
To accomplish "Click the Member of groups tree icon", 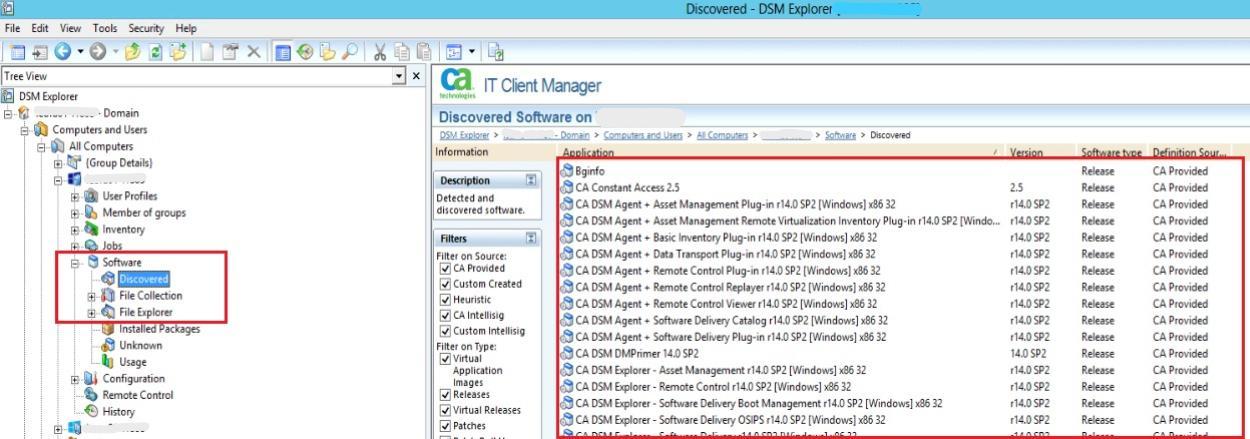I will 92,213.
